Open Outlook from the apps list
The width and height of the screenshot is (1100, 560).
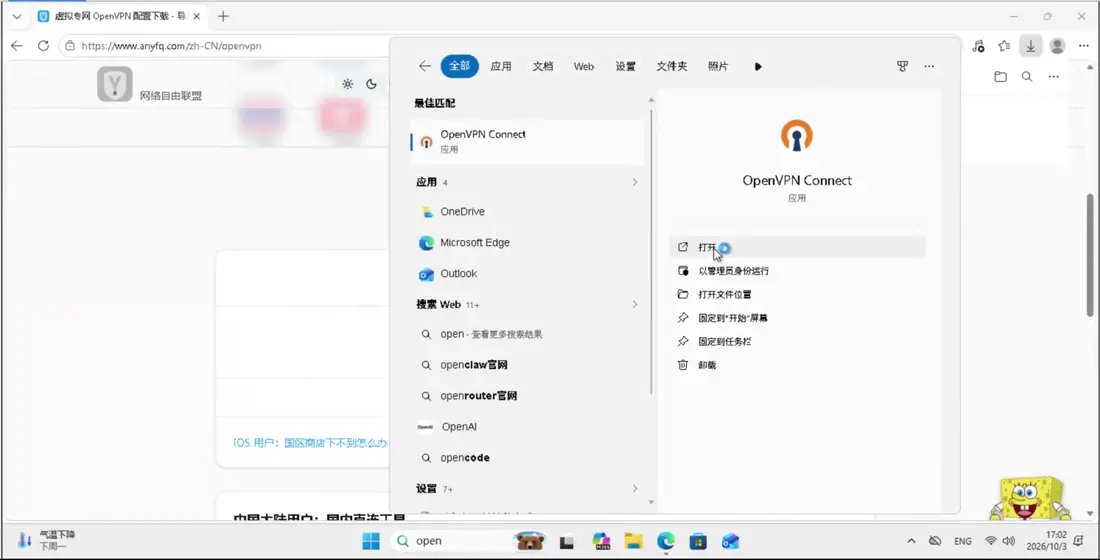tap(526, 274)
